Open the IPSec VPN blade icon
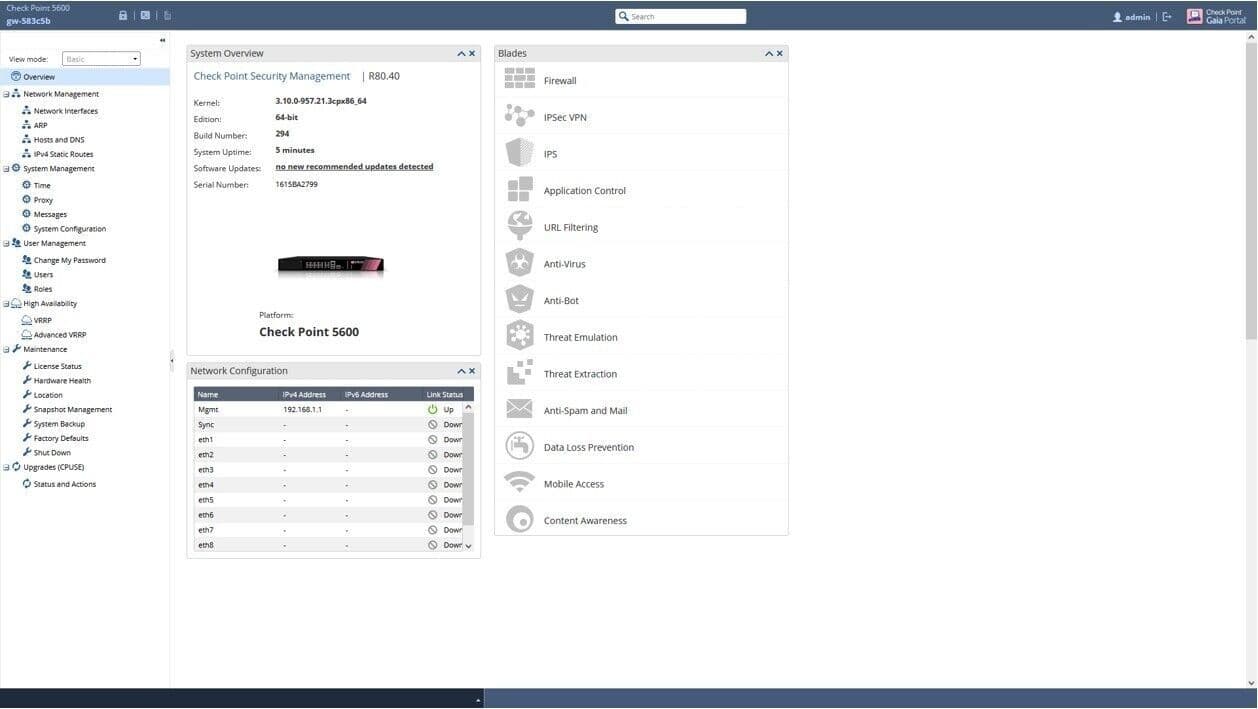 click(x=520, y=116)
